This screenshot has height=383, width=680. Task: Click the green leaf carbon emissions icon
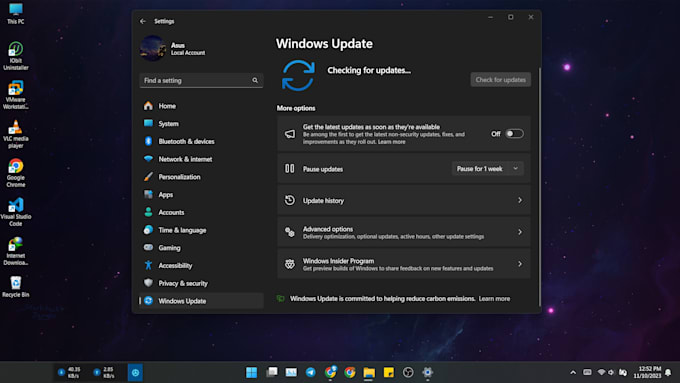tap(281, 298)
